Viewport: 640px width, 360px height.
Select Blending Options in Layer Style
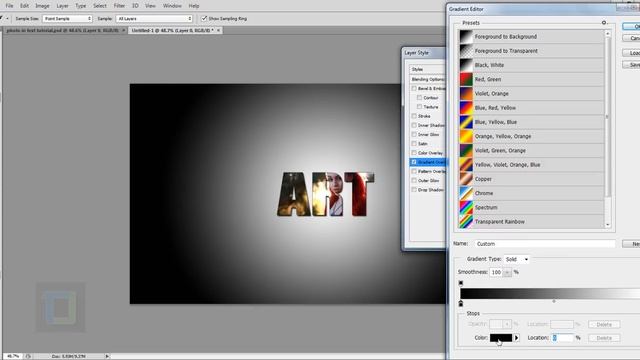coord(428,79)
